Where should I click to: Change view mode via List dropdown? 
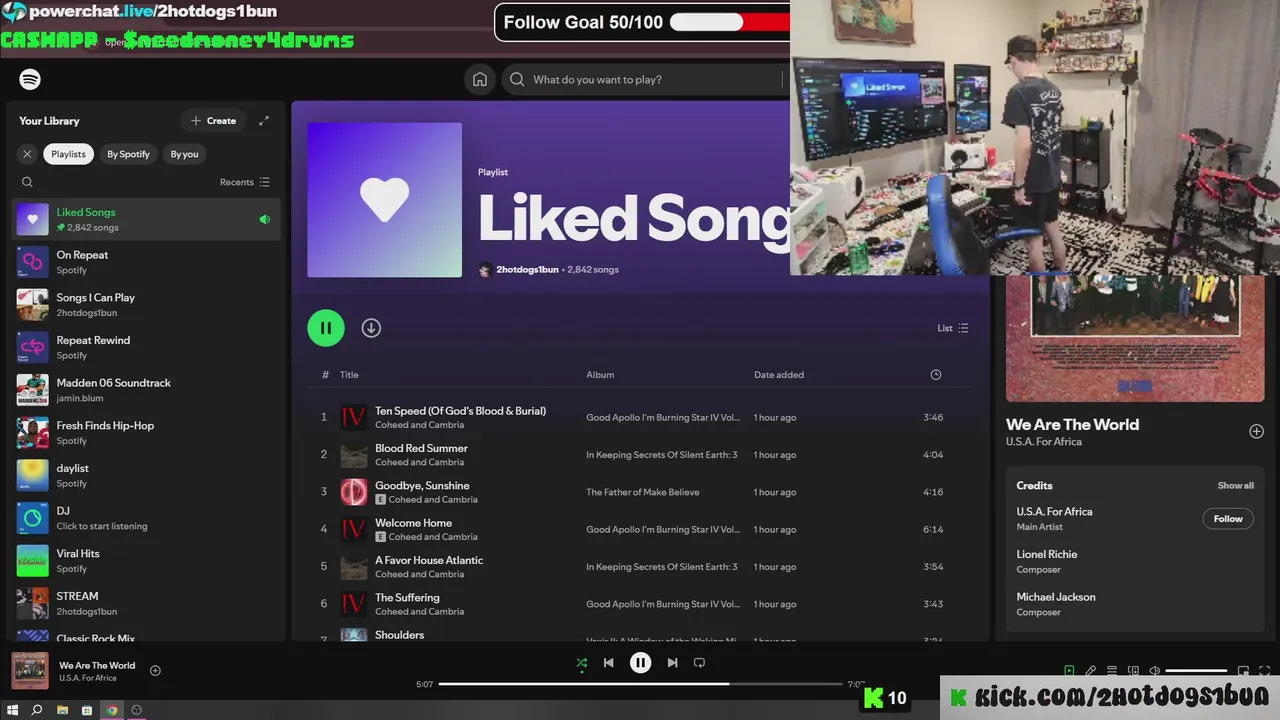pos(952,328)
